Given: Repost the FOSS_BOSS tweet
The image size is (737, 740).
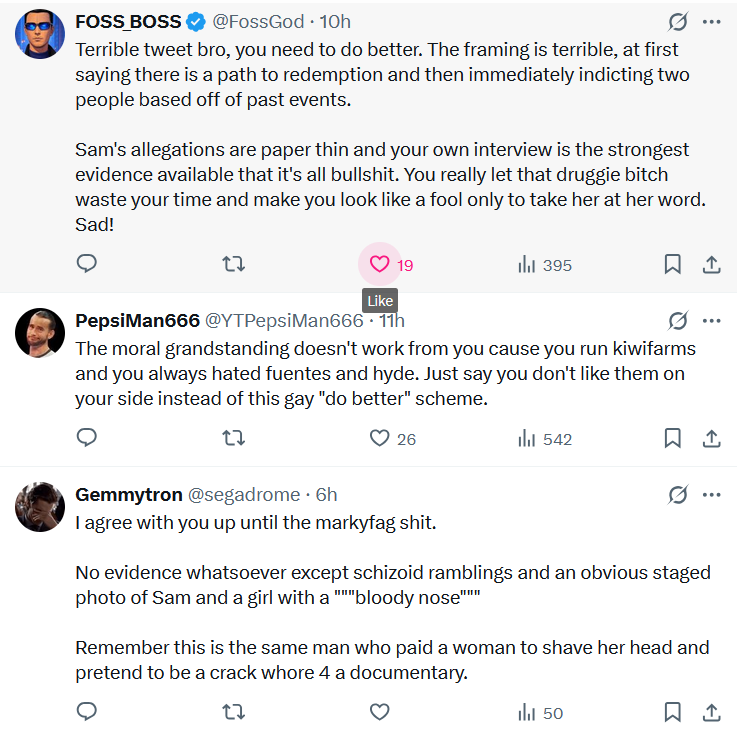Looking at the screenshot, I should click(x=233, y=265).
